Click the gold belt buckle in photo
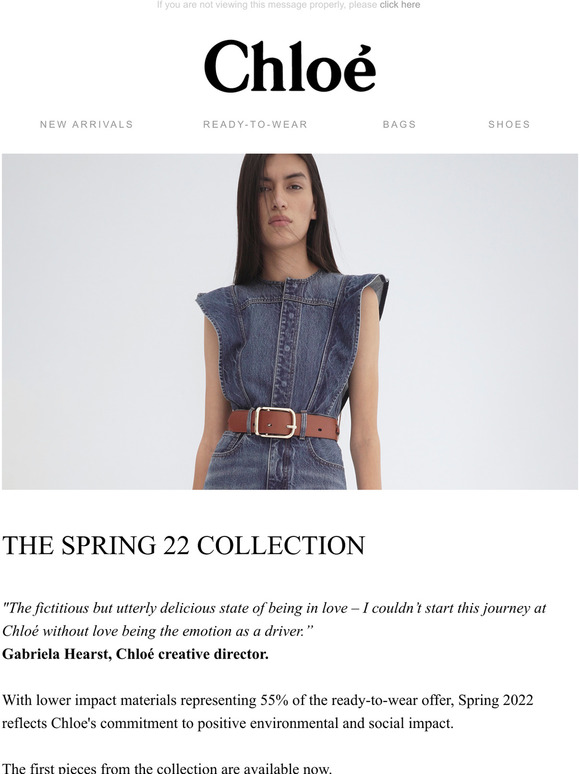 click(x=275, y=421)
